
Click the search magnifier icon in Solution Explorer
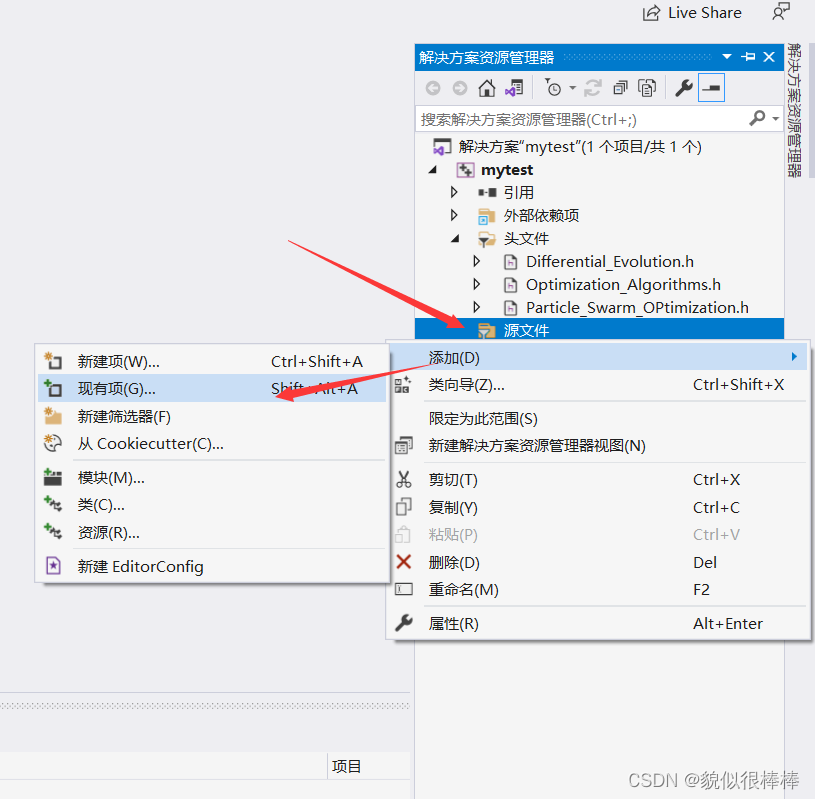[x=757, y=119]
